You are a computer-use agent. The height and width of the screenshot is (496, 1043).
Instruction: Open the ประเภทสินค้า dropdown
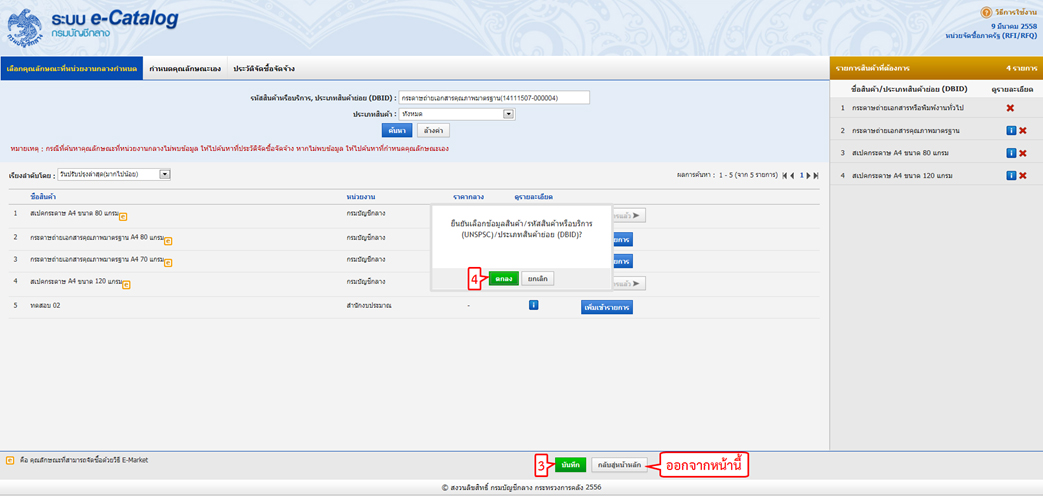(508, 114)
